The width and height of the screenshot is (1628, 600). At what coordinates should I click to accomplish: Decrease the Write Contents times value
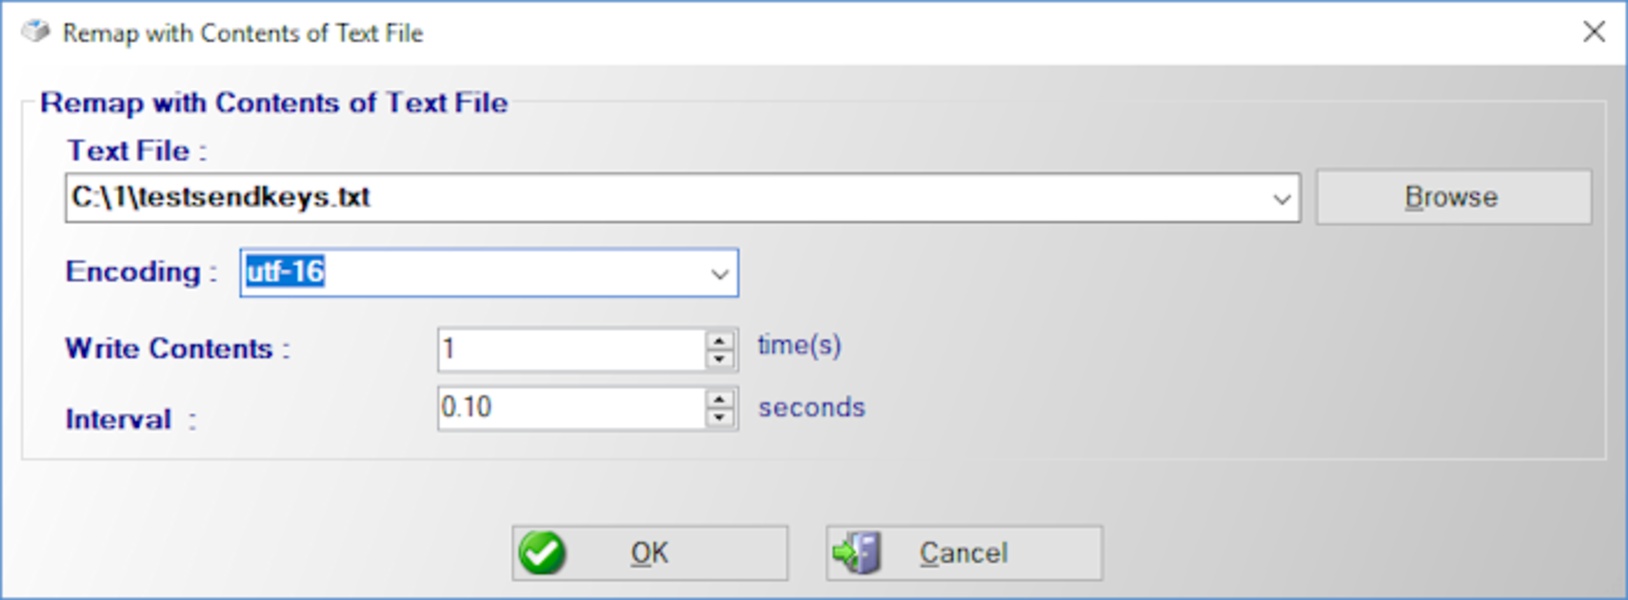(x=720, y=359)
